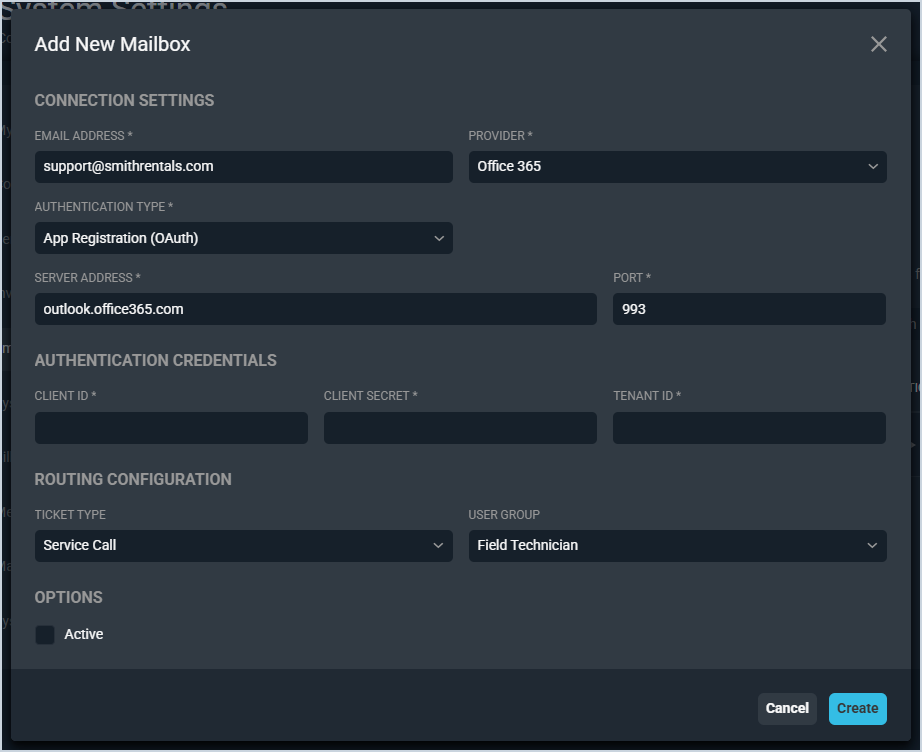Viewport: 922px width, 752px height.
Task: Click the Authentication Type chevron arrow
Action: click(439, 238)
